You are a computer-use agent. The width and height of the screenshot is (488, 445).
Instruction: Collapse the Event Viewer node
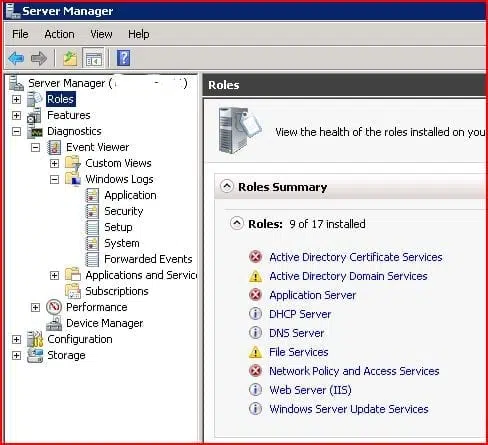[35, 147]
